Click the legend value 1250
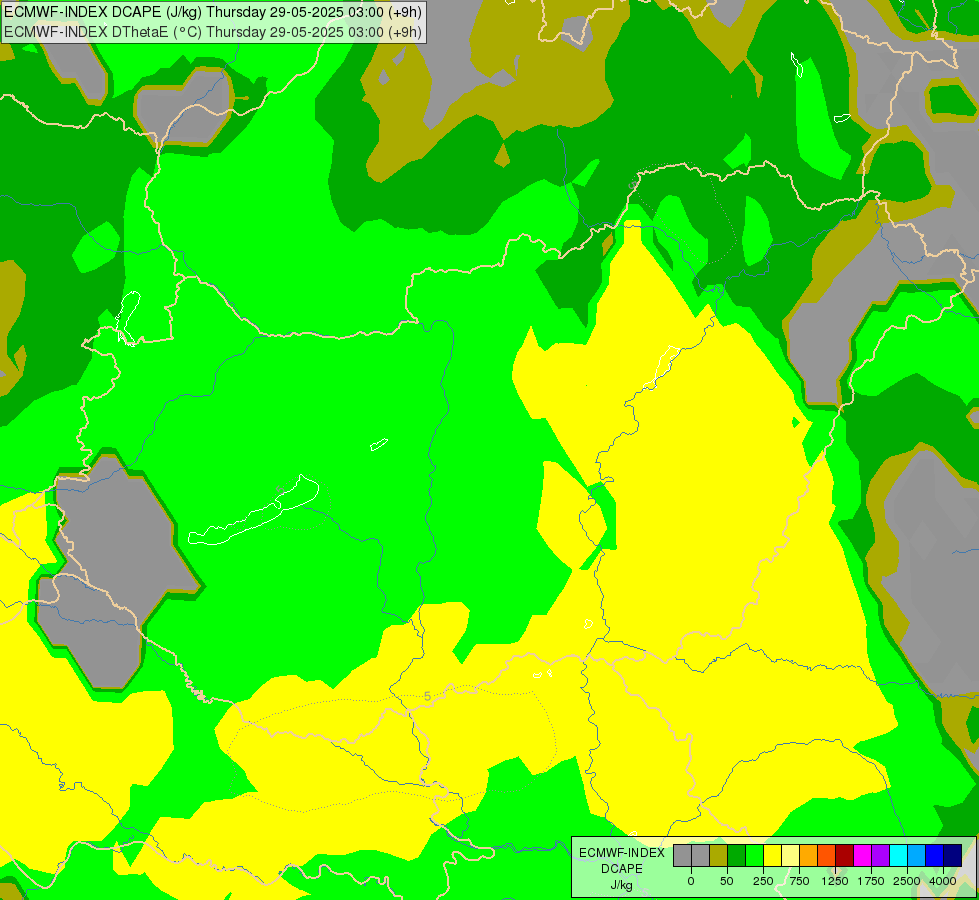 pyautogui.click(x=835, y=881)
